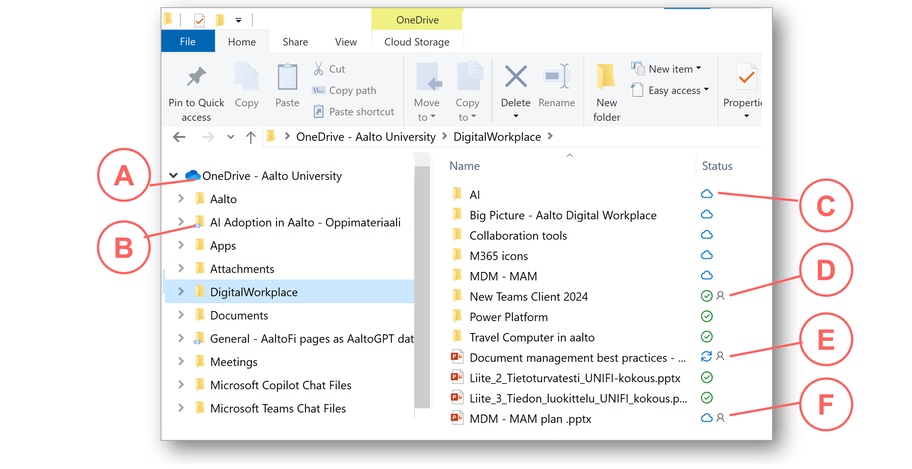This screenshot has width=912, height=469.
Task: Select Big Picture - Aalto Digital Workplace folder
Action: pos(562,215)
